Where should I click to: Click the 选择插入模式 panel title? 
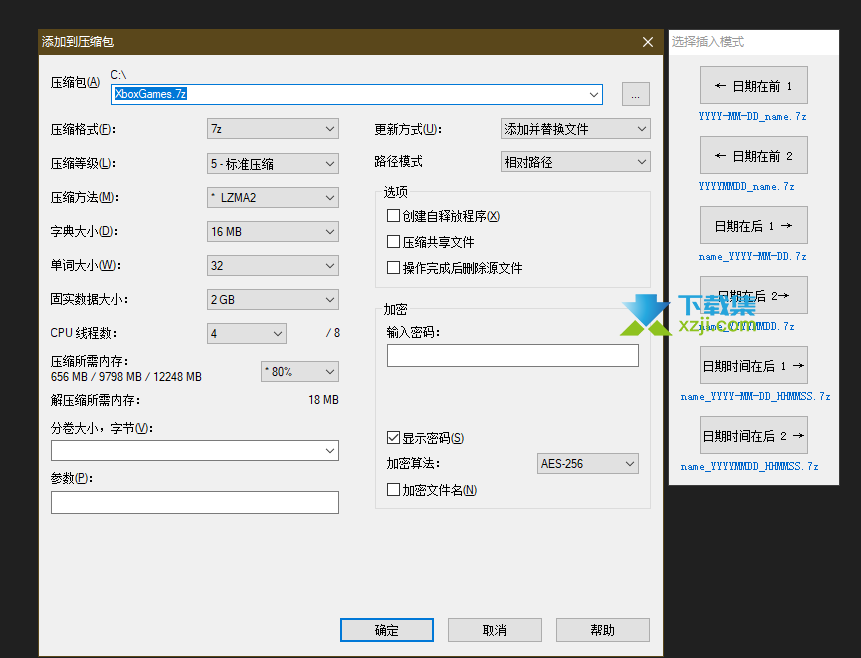pos(708,42)
